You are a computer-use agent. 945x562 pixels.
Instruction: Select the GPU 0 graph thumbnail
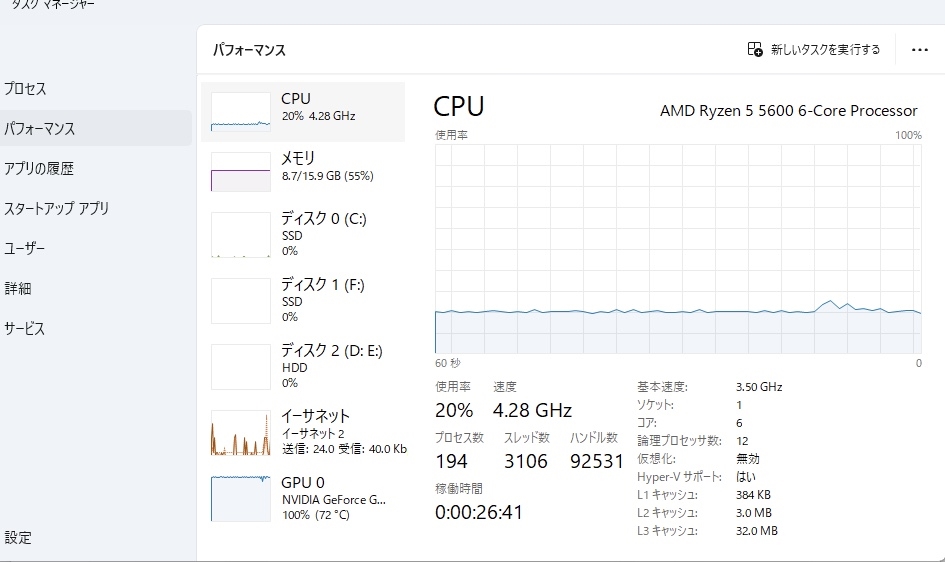tap(240, 498)
